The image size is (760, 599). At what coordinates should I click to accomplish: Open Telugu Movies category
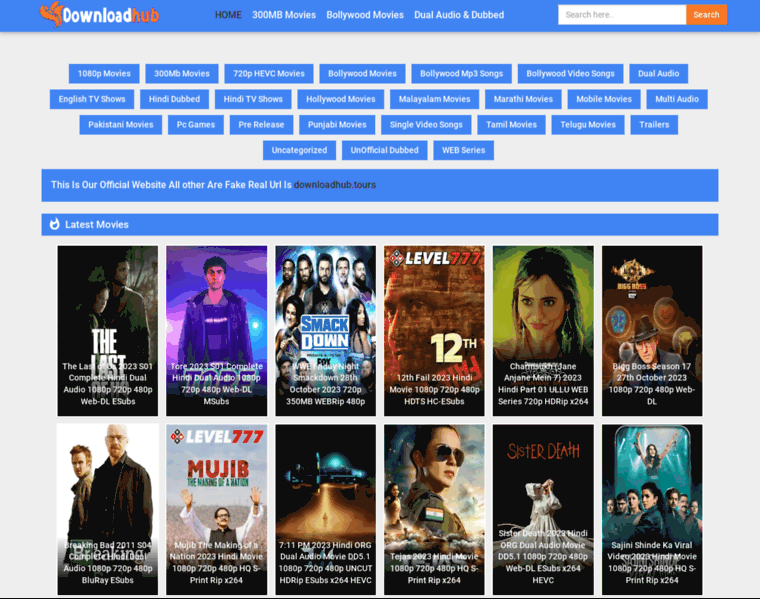(x=588, y=125)
